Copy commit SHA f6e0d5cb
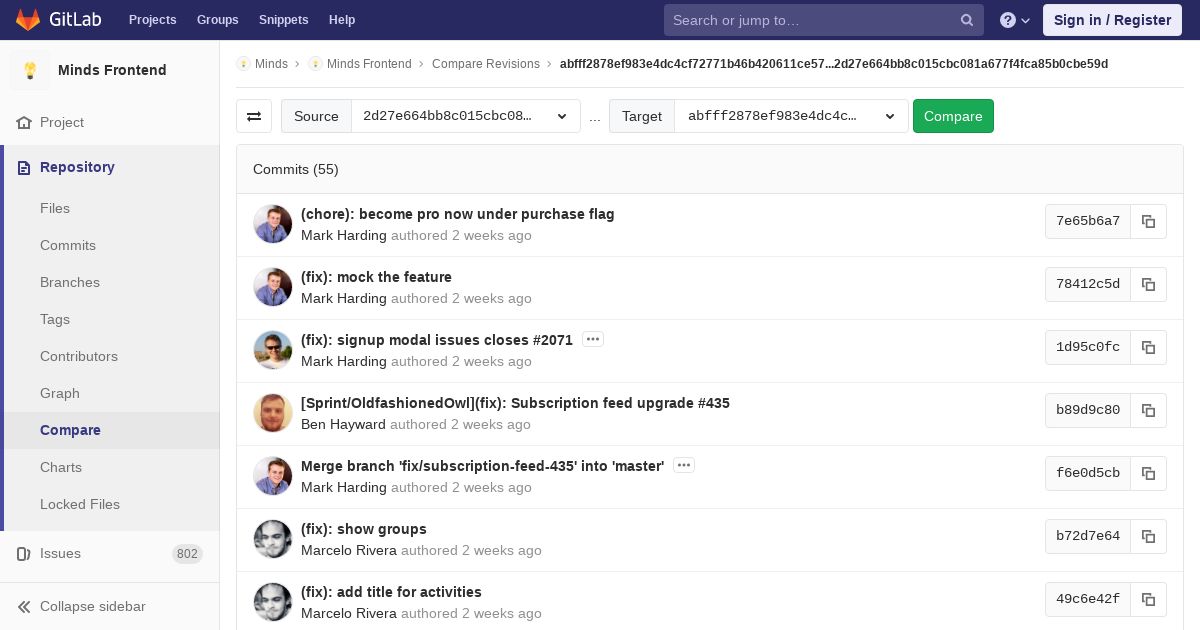 1149,473
